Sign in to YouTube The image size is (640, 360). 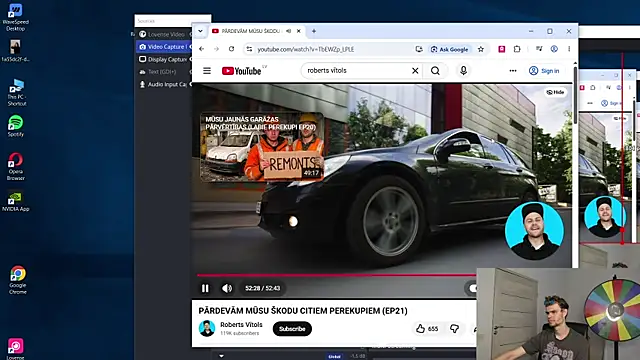coord(544,71)
